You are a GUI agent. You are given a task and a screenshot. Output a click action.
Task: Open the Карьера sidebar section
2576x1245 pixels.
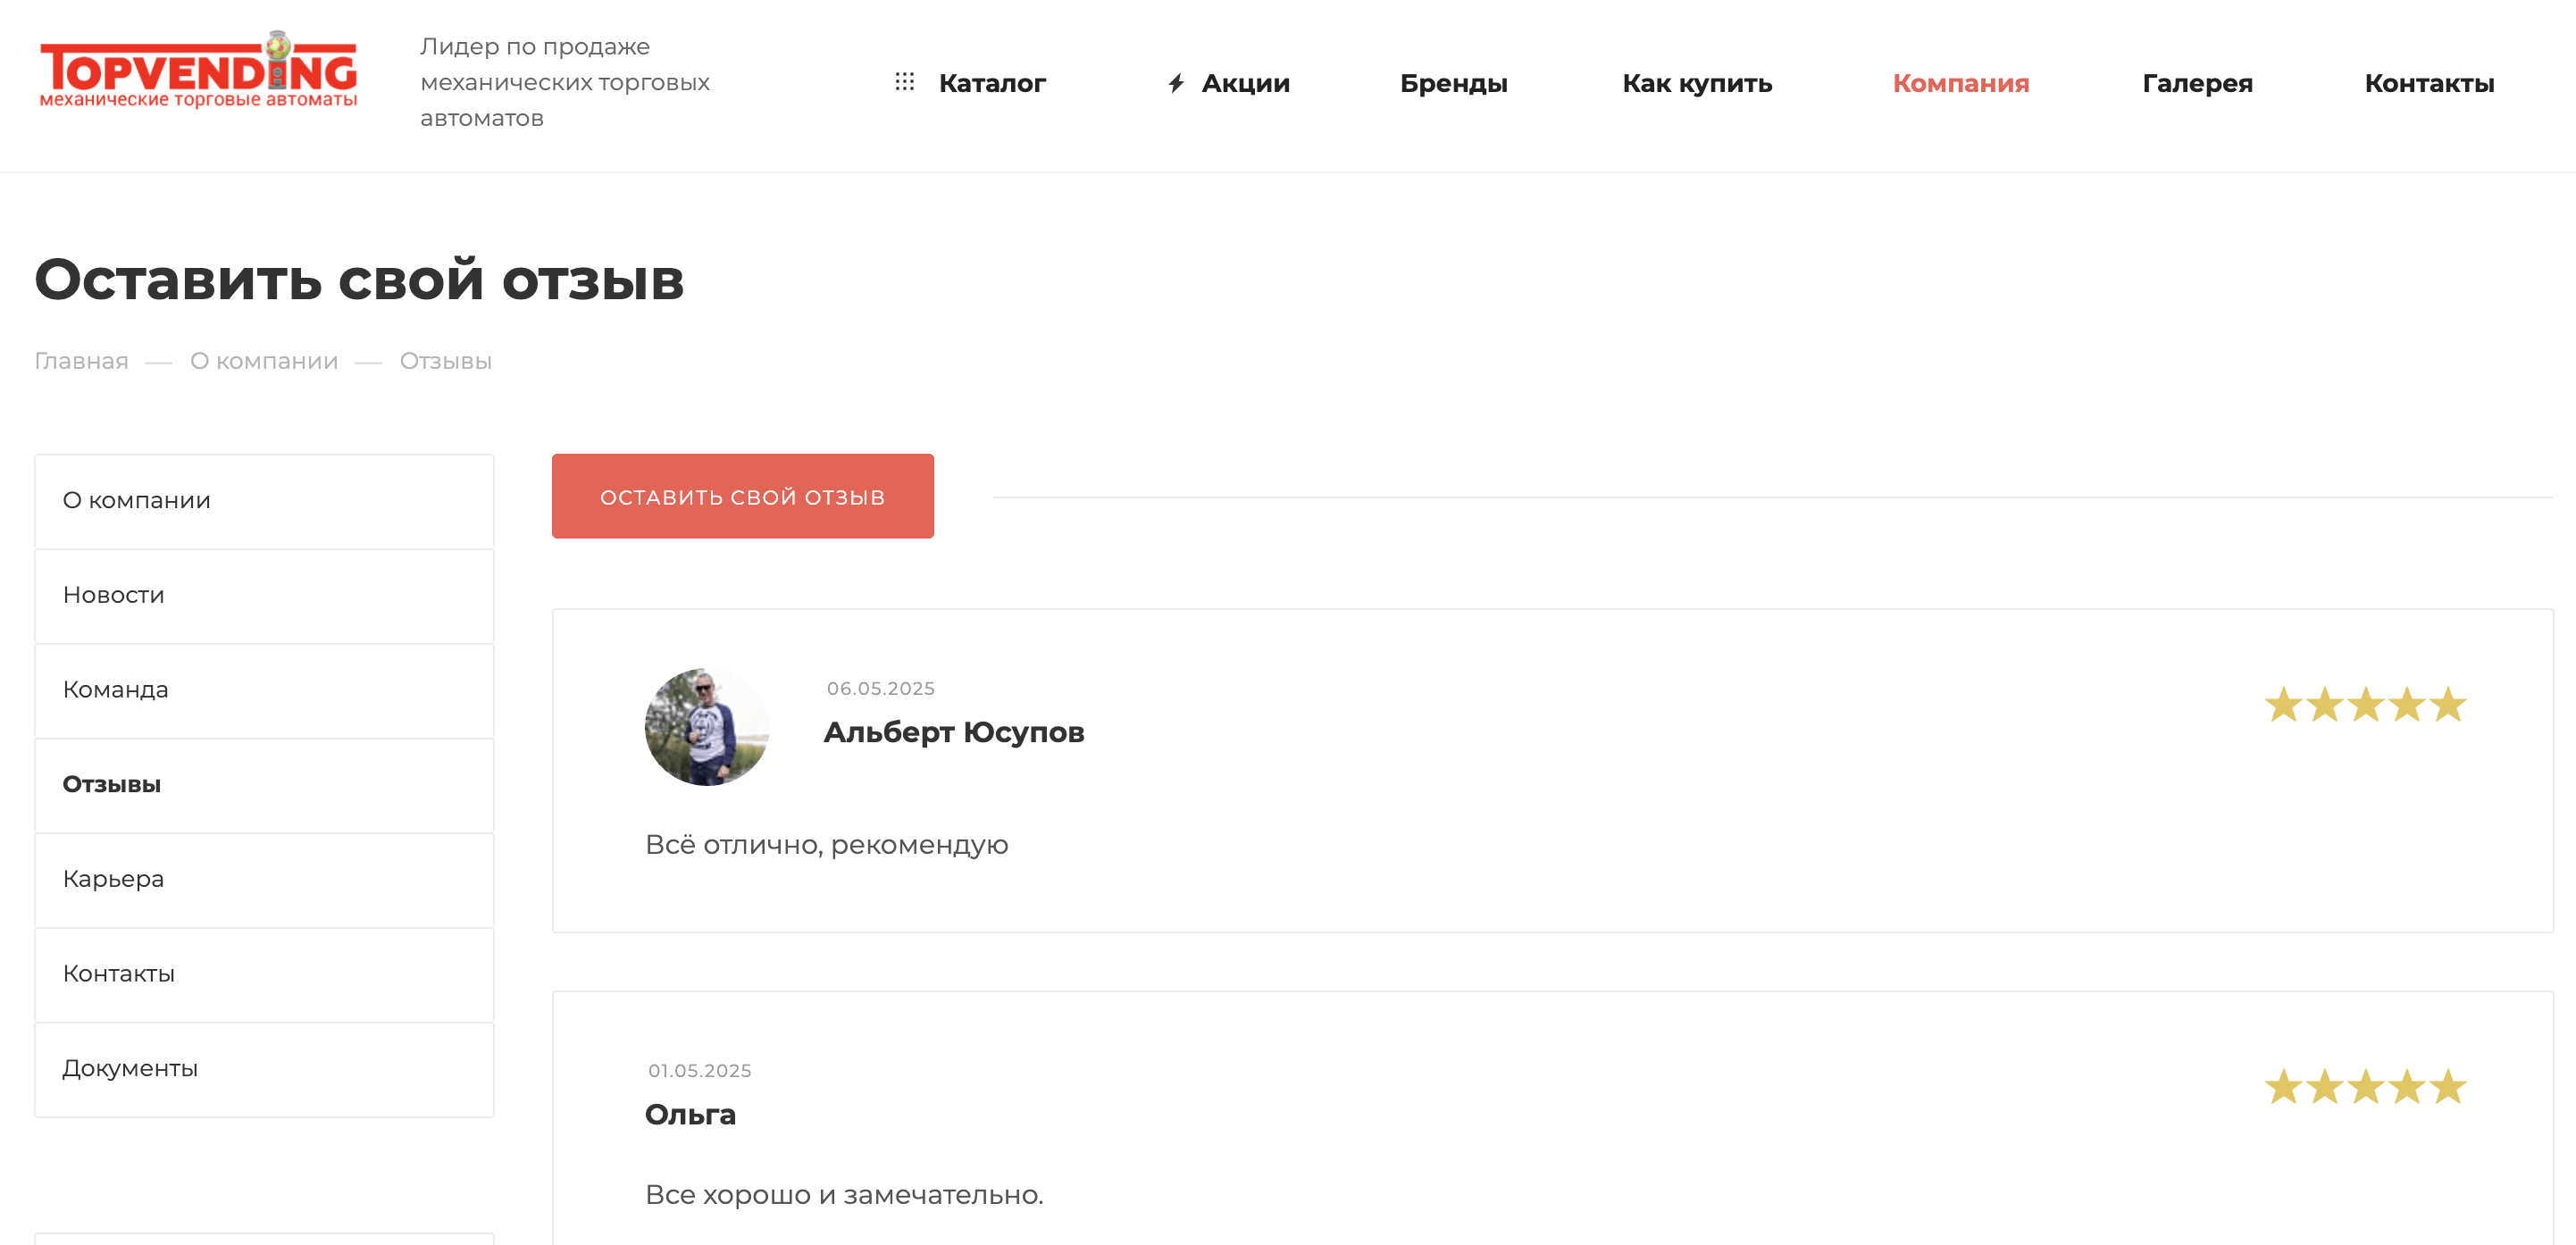pyautogui.click(x=114, y=879)
